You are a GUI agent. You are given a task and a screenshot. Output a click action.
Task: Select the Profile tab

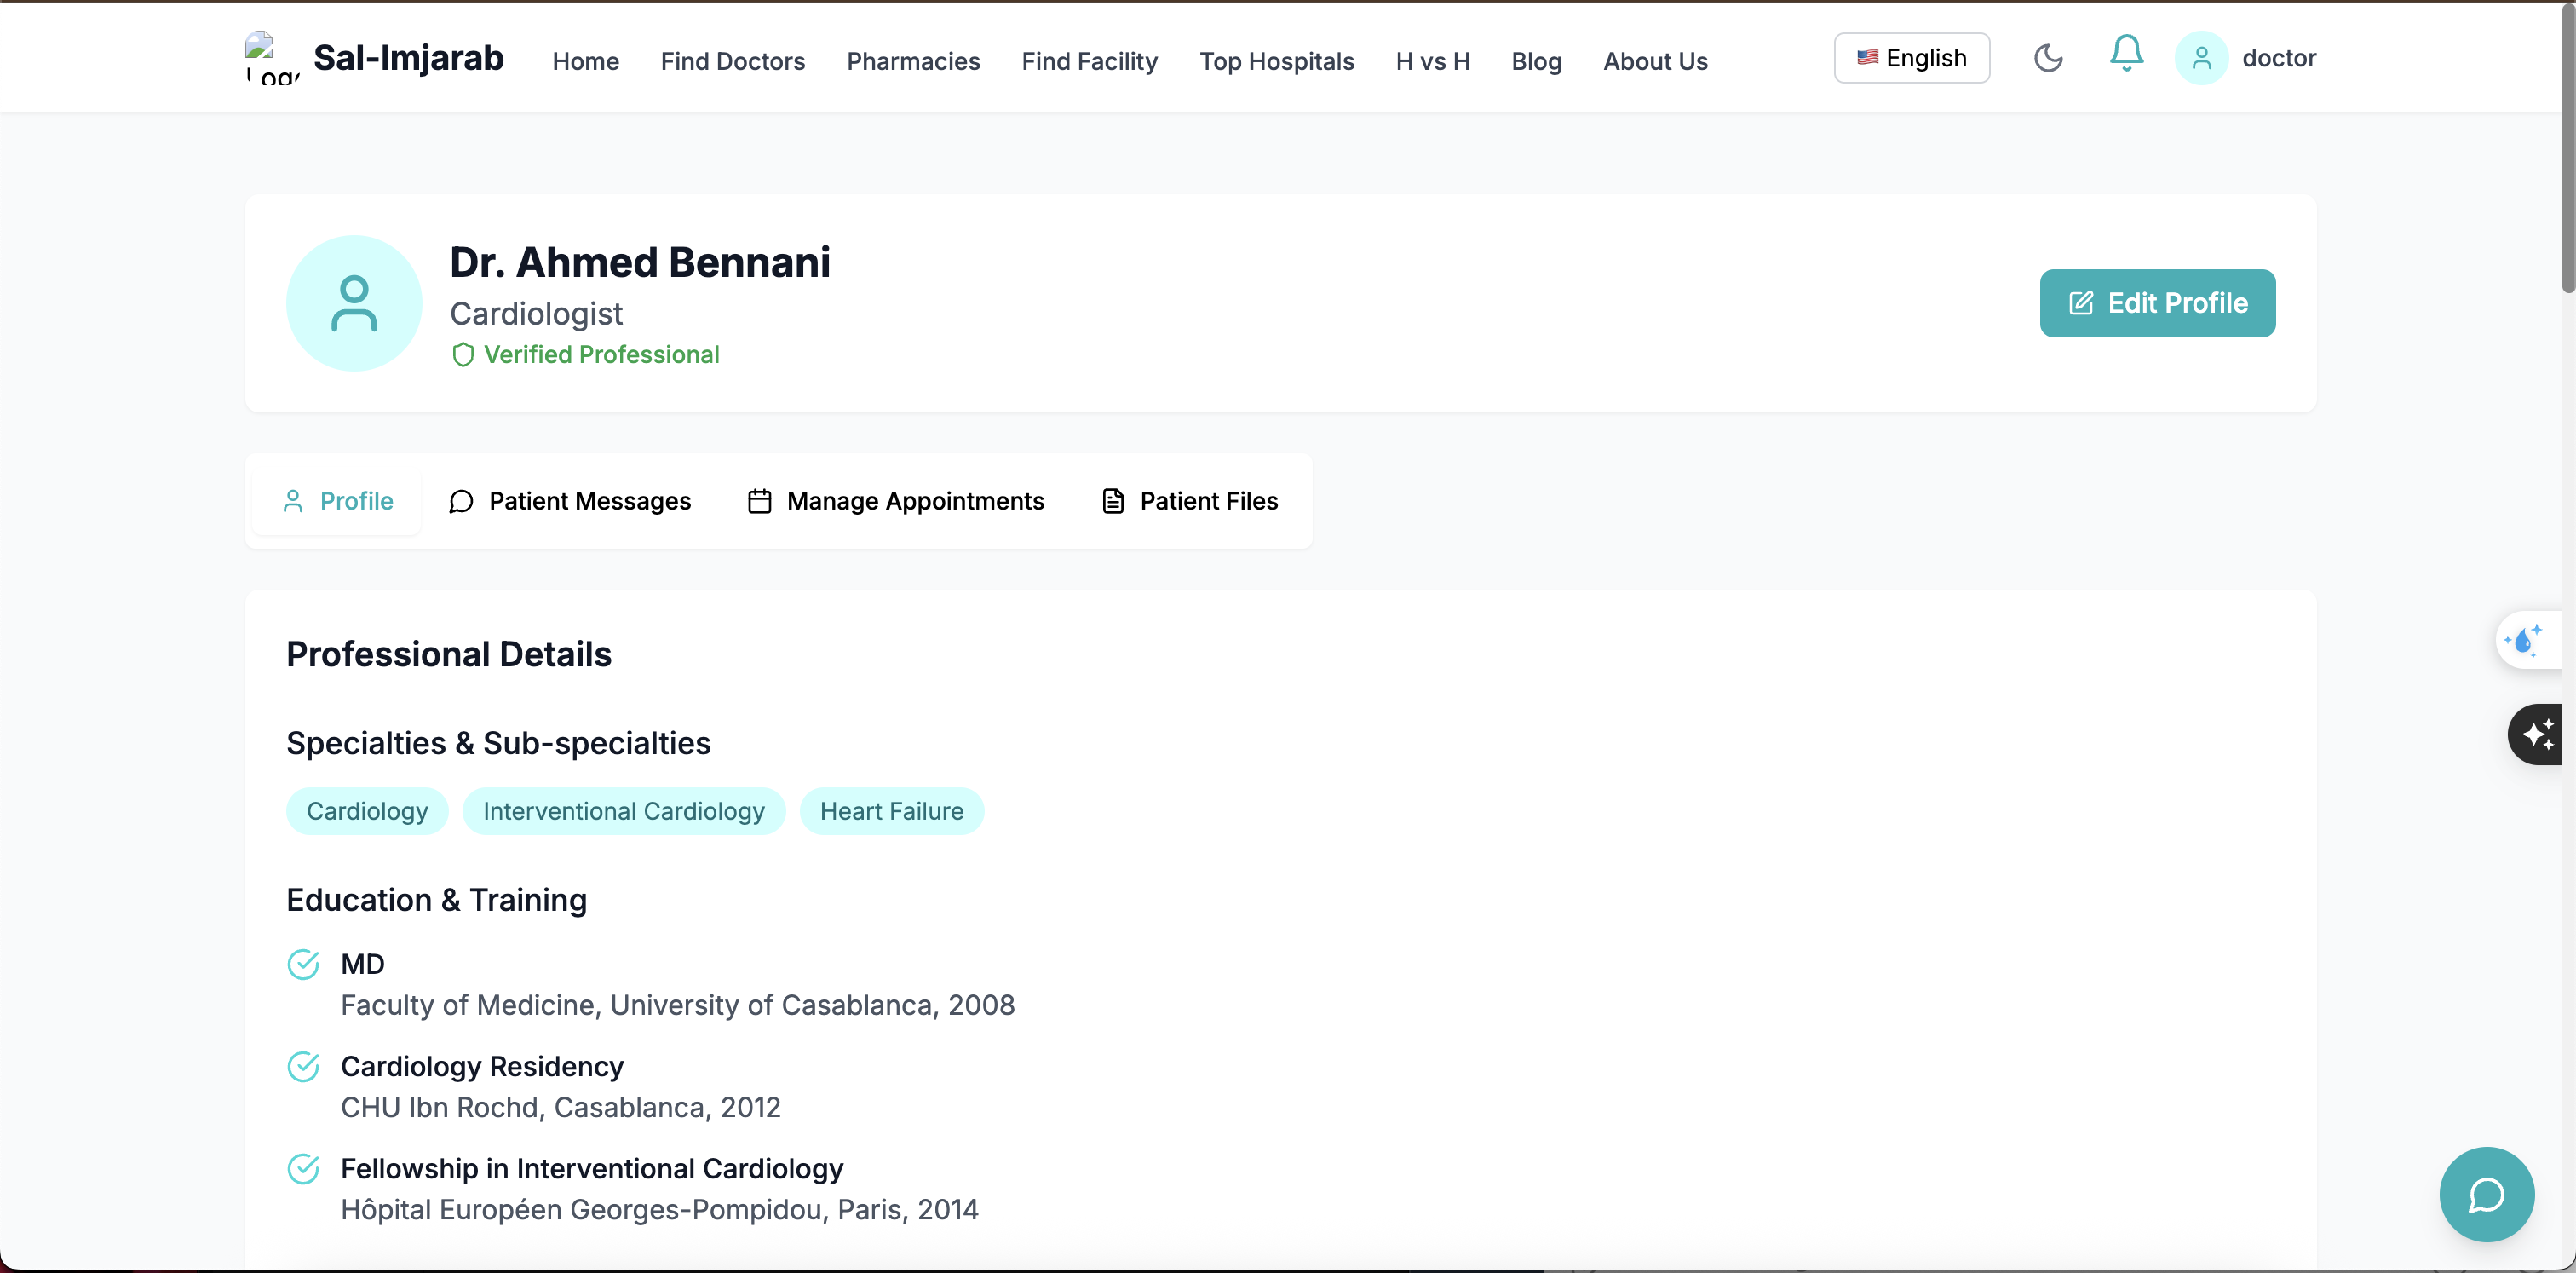coord(338,501)
